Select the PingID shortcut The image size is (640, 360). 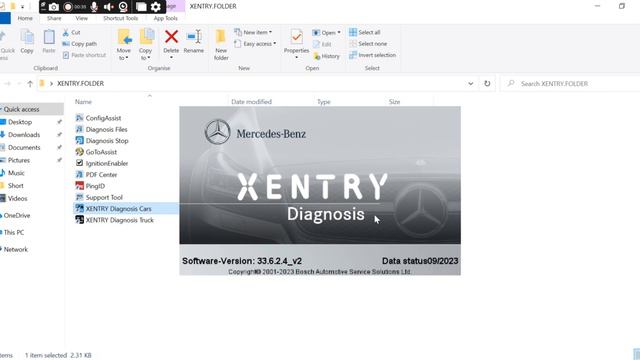point(90,186)
